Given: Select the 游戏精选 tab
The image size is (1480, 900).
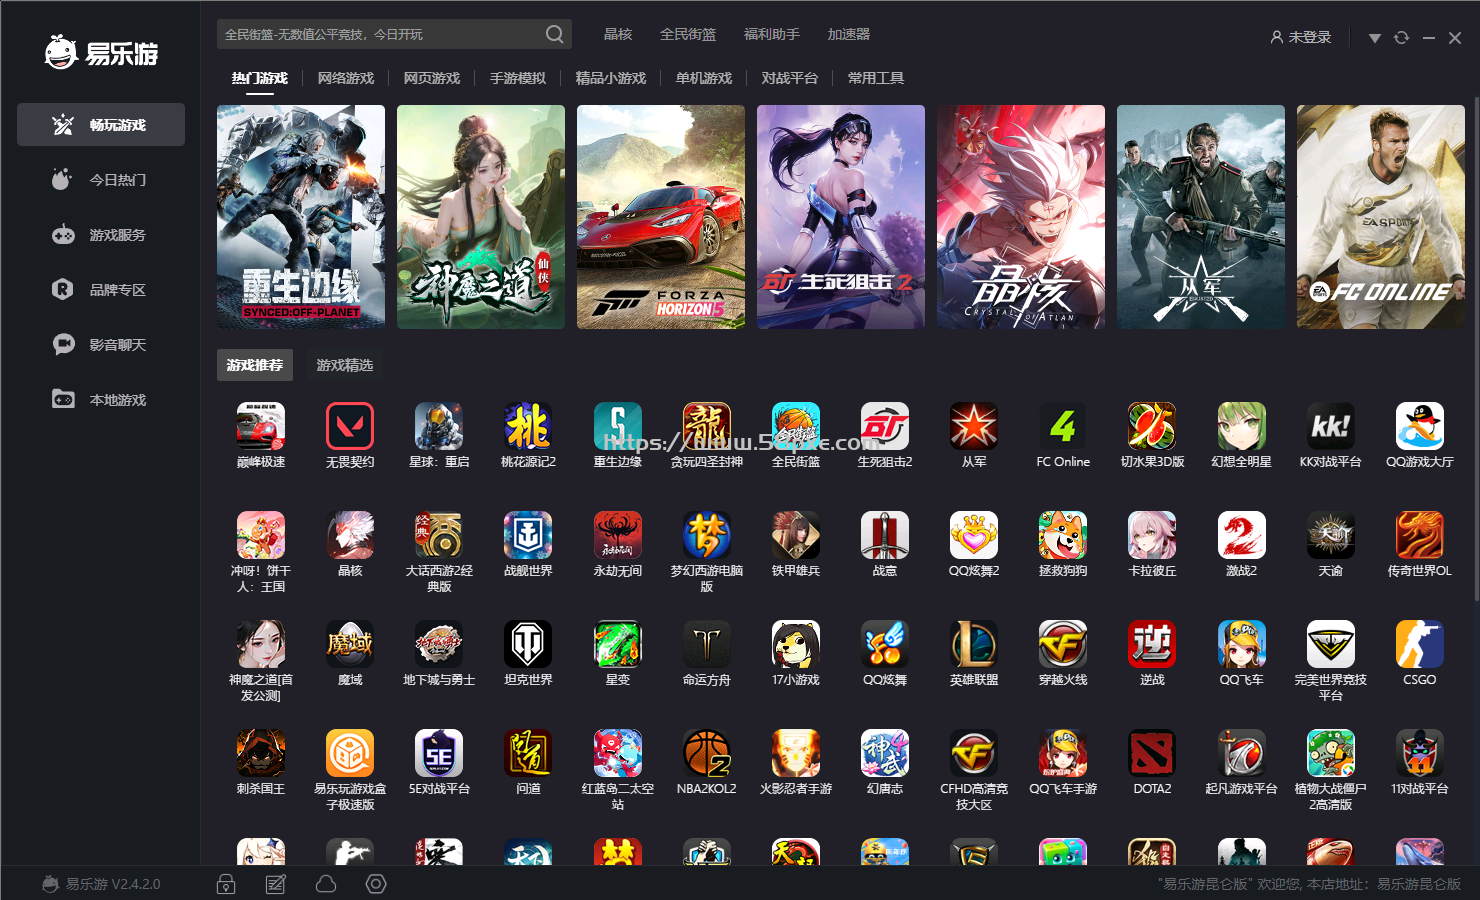Looking at the screenshot, I should (x=345, y=365).
